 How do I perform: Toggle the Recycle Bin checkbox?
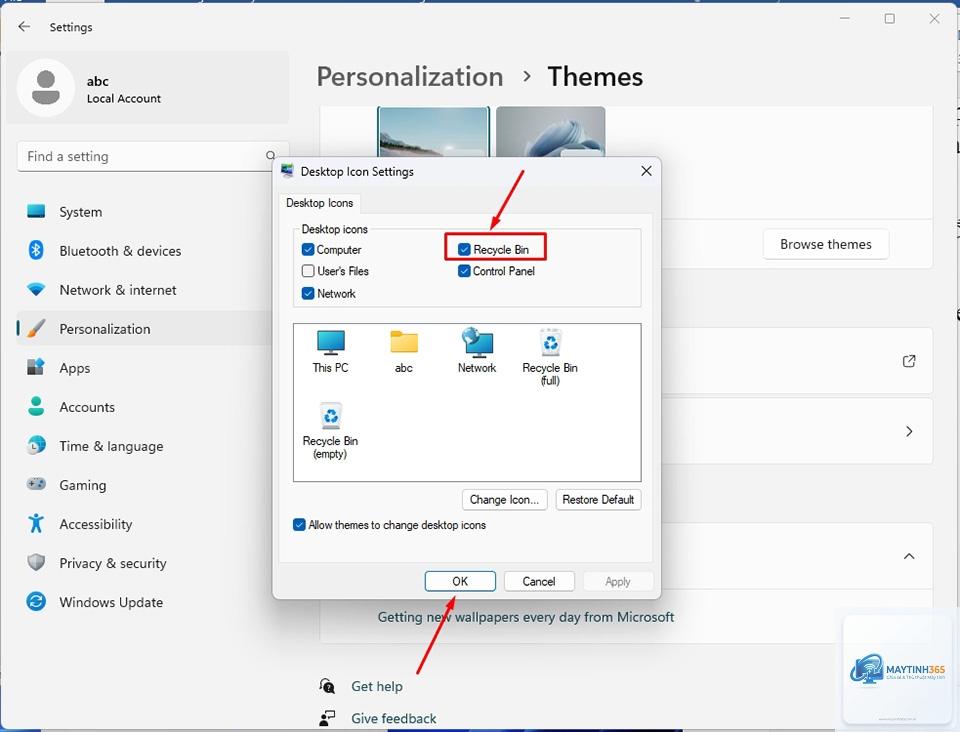point(464,249)
